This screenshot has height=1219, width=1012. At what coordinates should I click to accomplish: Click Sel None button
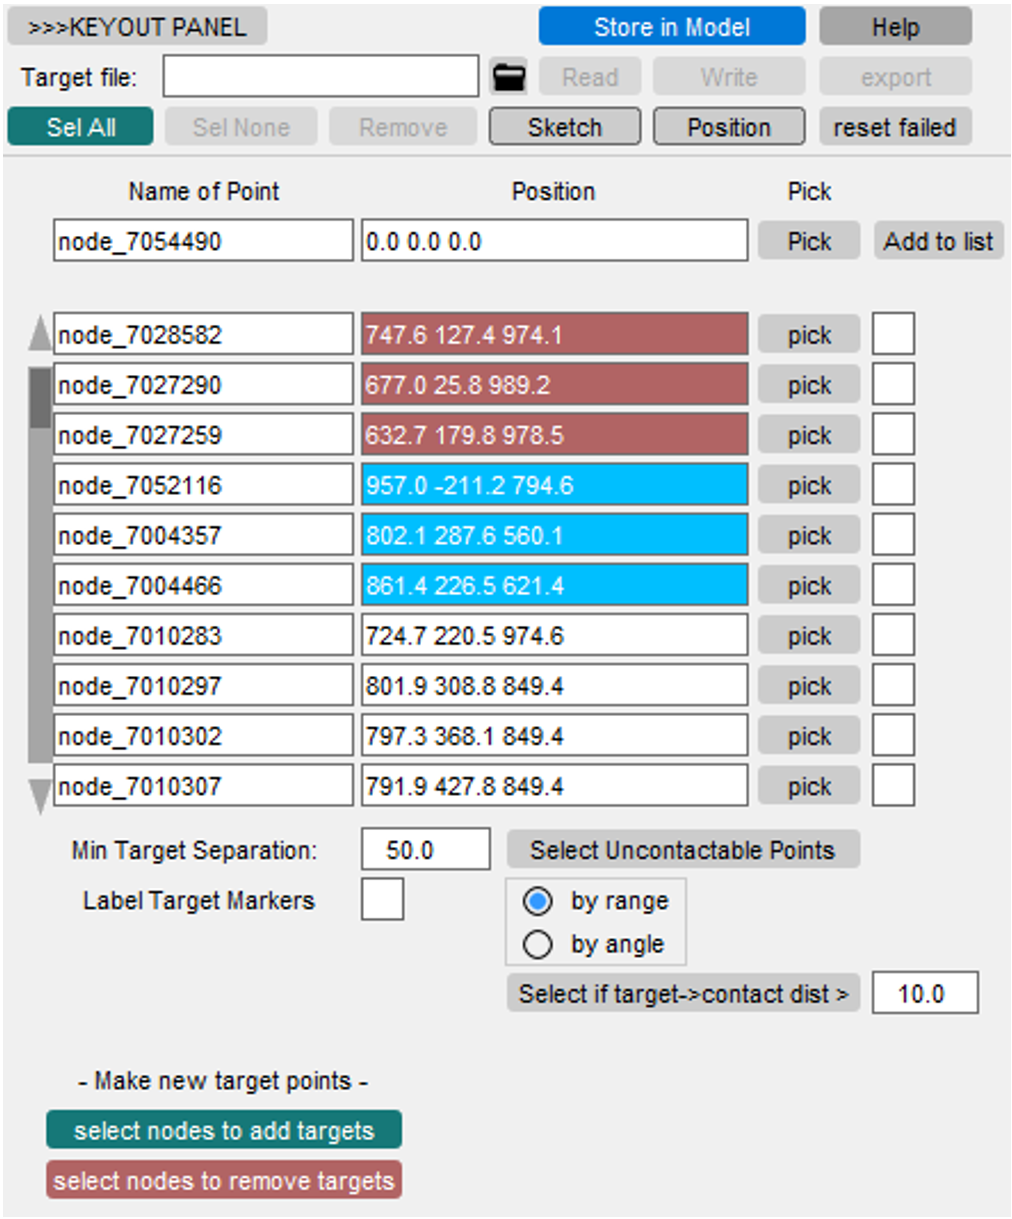[241, 127]
